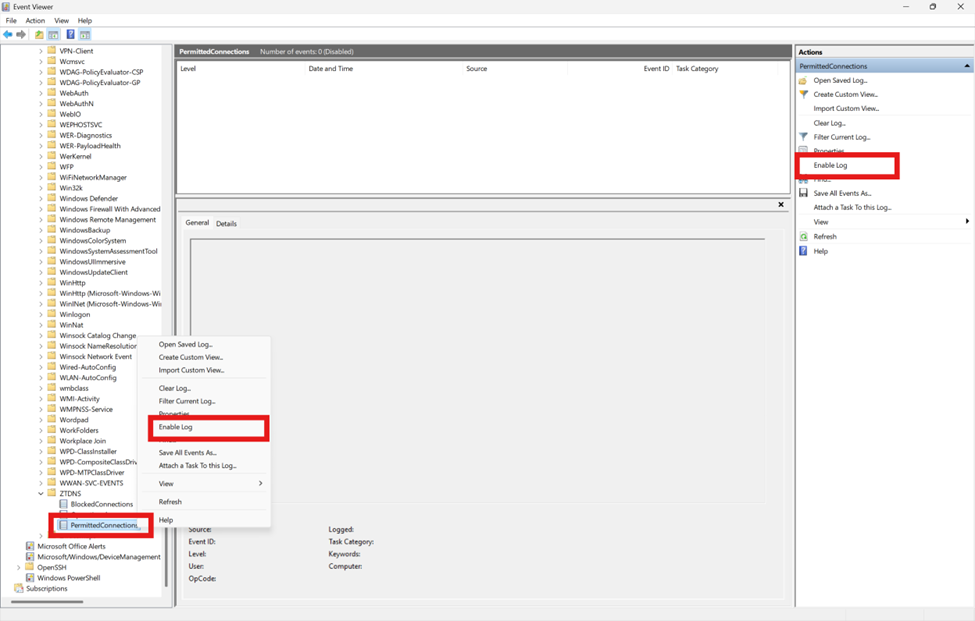Click the export toolbar icon
Screen dimensions: 975x621
[38, 33]
